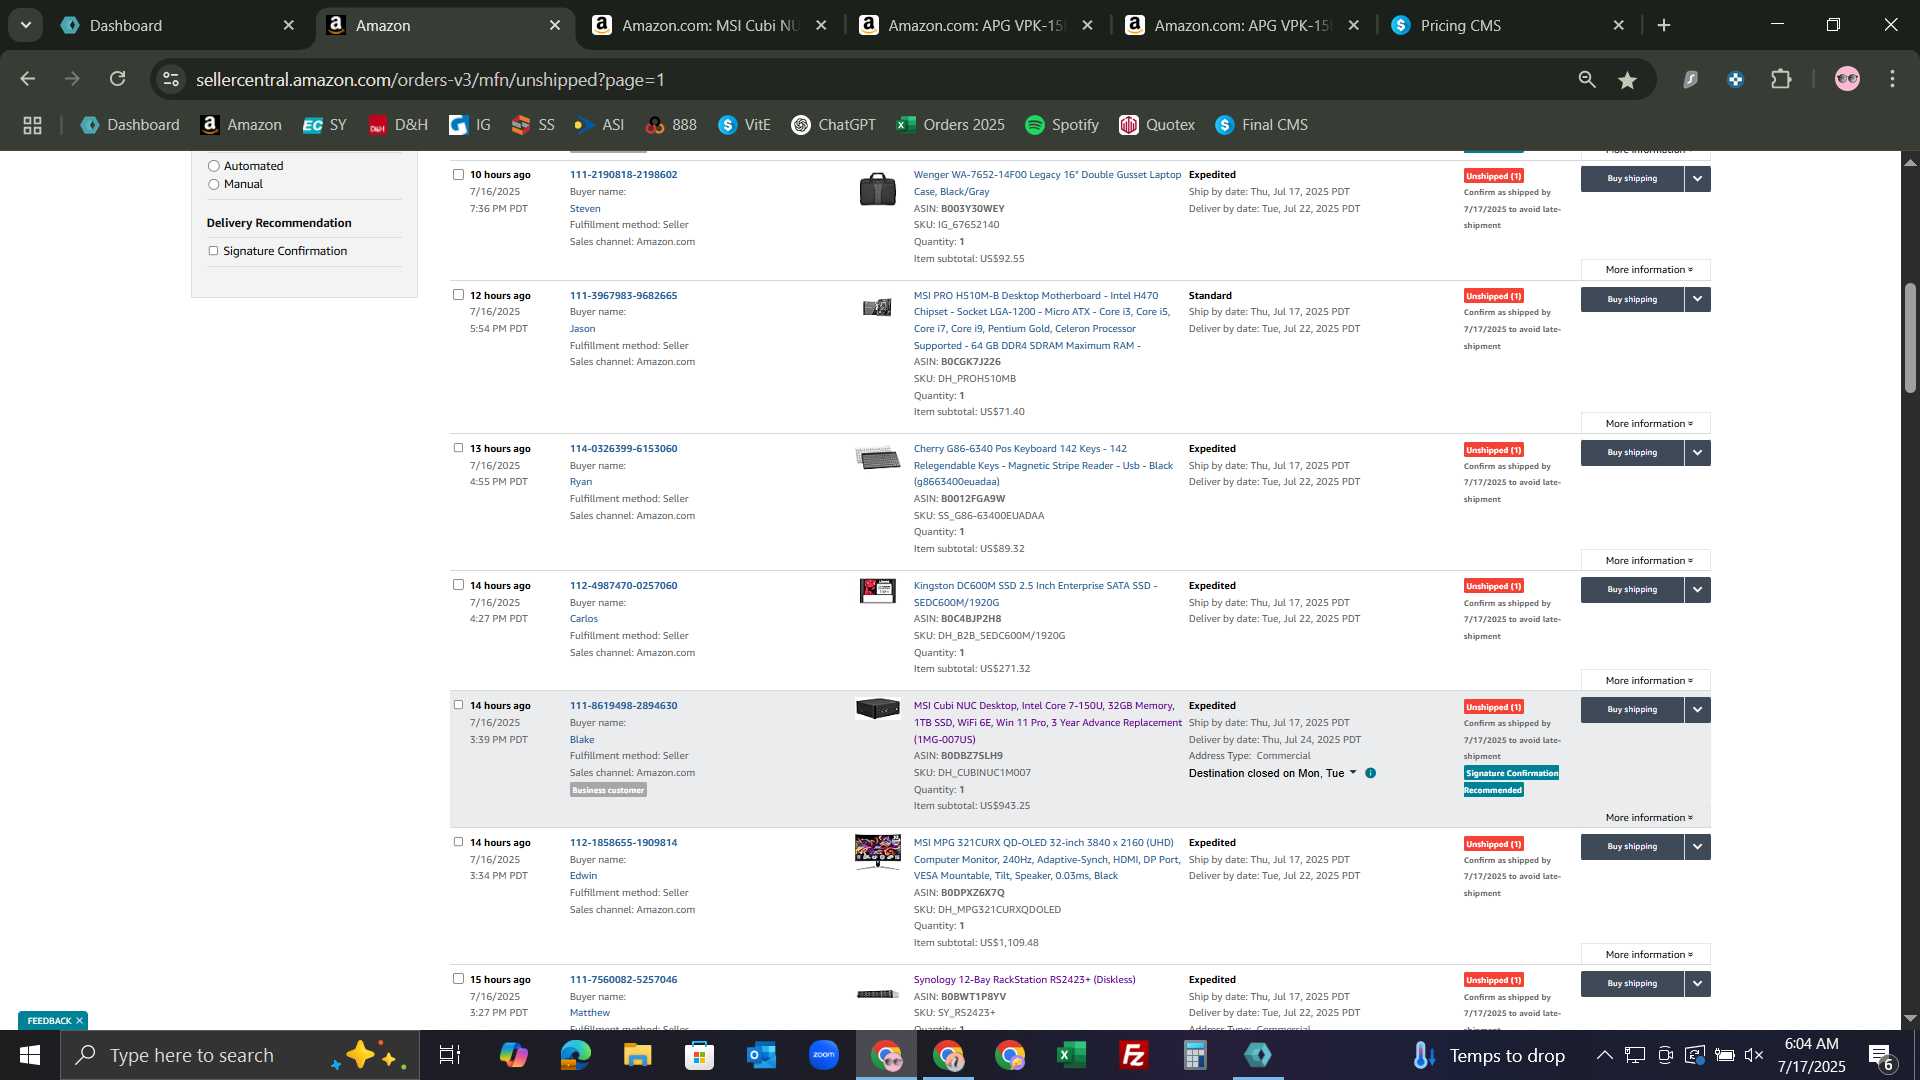Launch Excel from the taskbar
The height and width of the screenshot is (1080, 1920).
click(1071, 1055)
